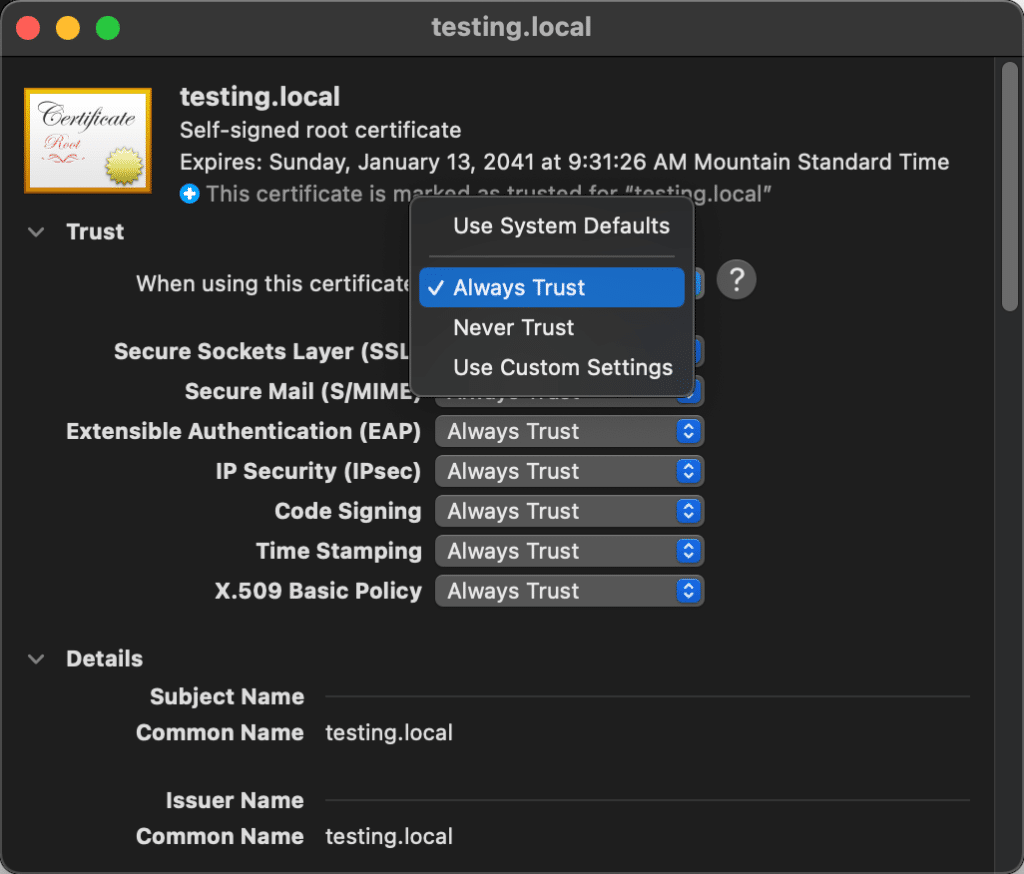Choose Use Custom Settings option
The width and height of the screenshot is (1024, 874).
coord(562,368)
